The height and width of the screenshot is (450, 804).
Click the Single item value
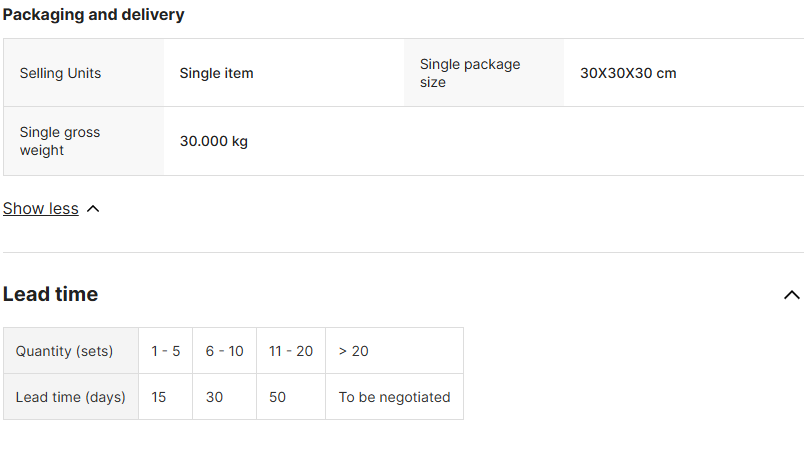tap(216, 73)
